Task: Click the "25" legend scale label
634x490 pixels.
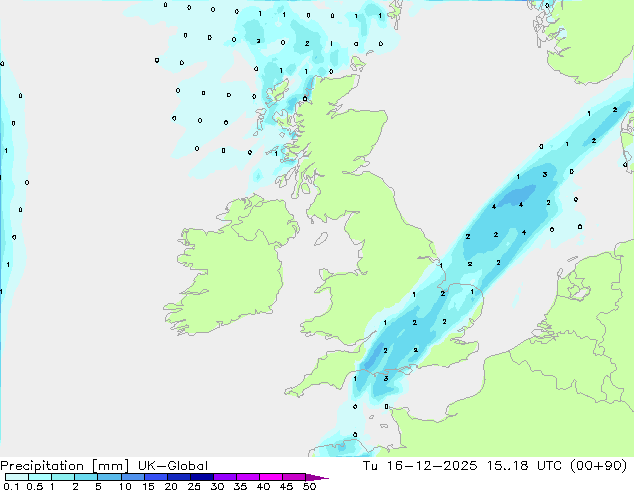Action: [x=194, y=486]
